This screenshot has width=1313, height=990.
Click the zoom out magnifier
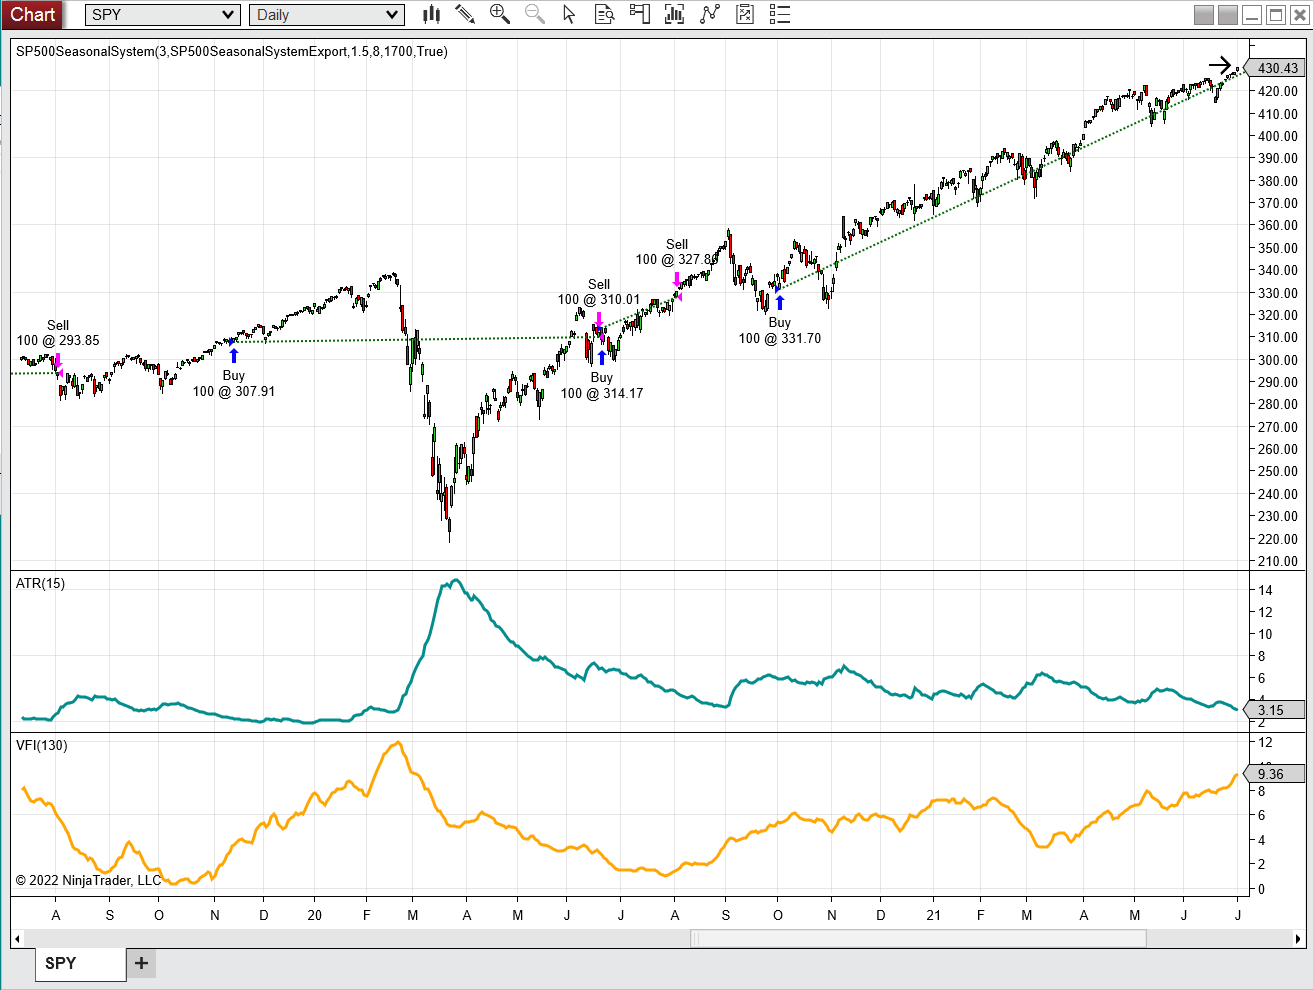(x=535, y=14)
